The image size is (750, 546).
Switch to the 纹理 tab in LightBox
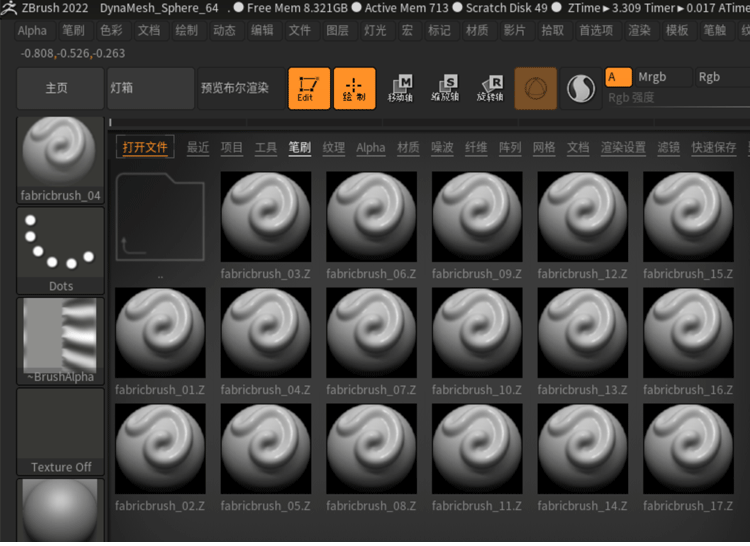tap(334, 148)
